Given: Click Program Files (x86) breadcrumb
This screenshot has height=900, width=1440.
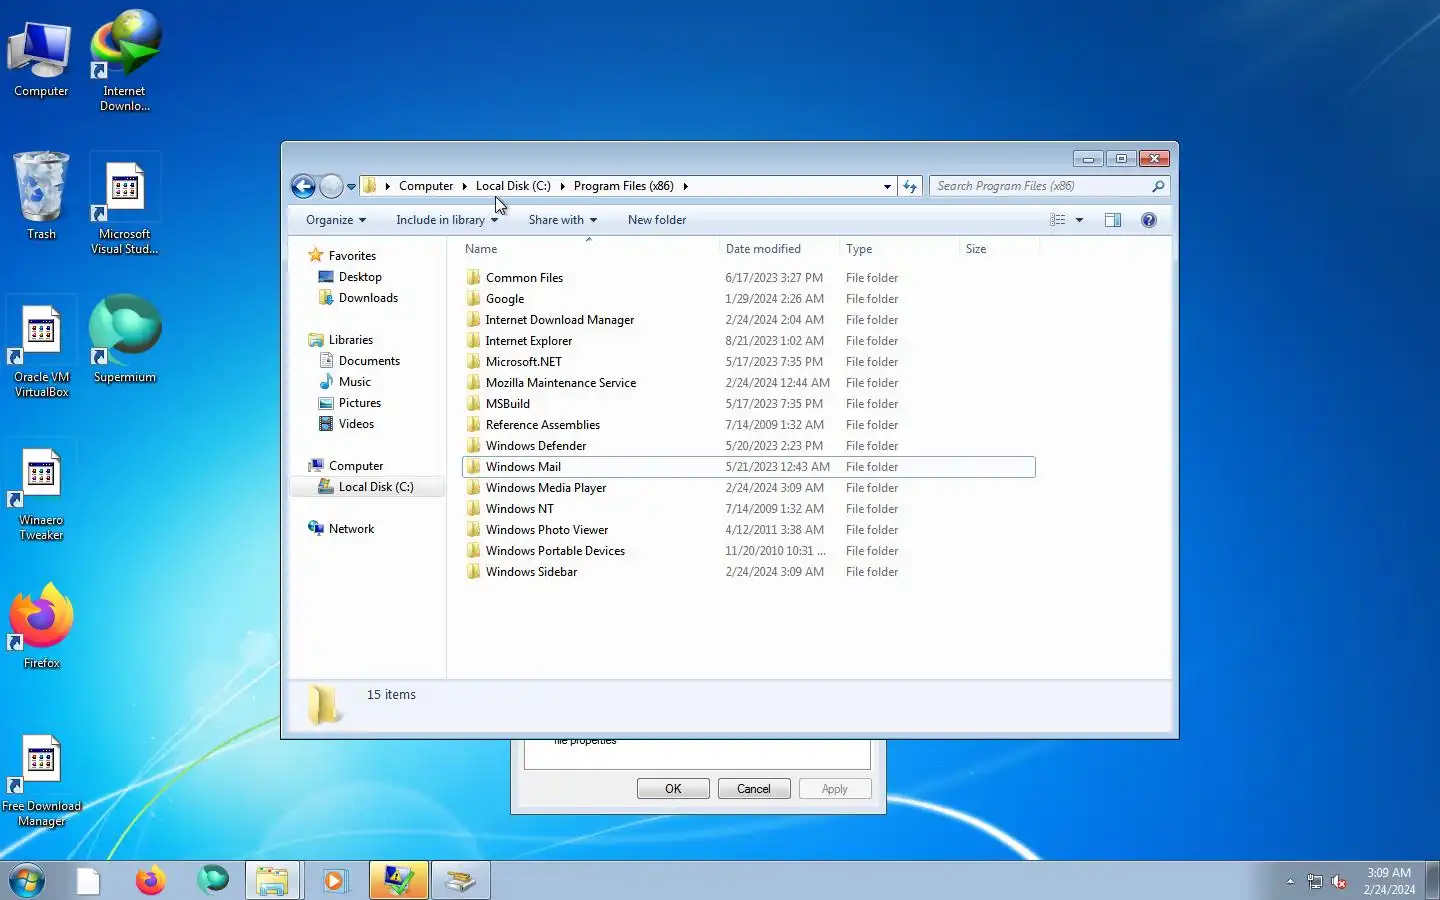Looking at the screenshot, I should coord(624,186).
